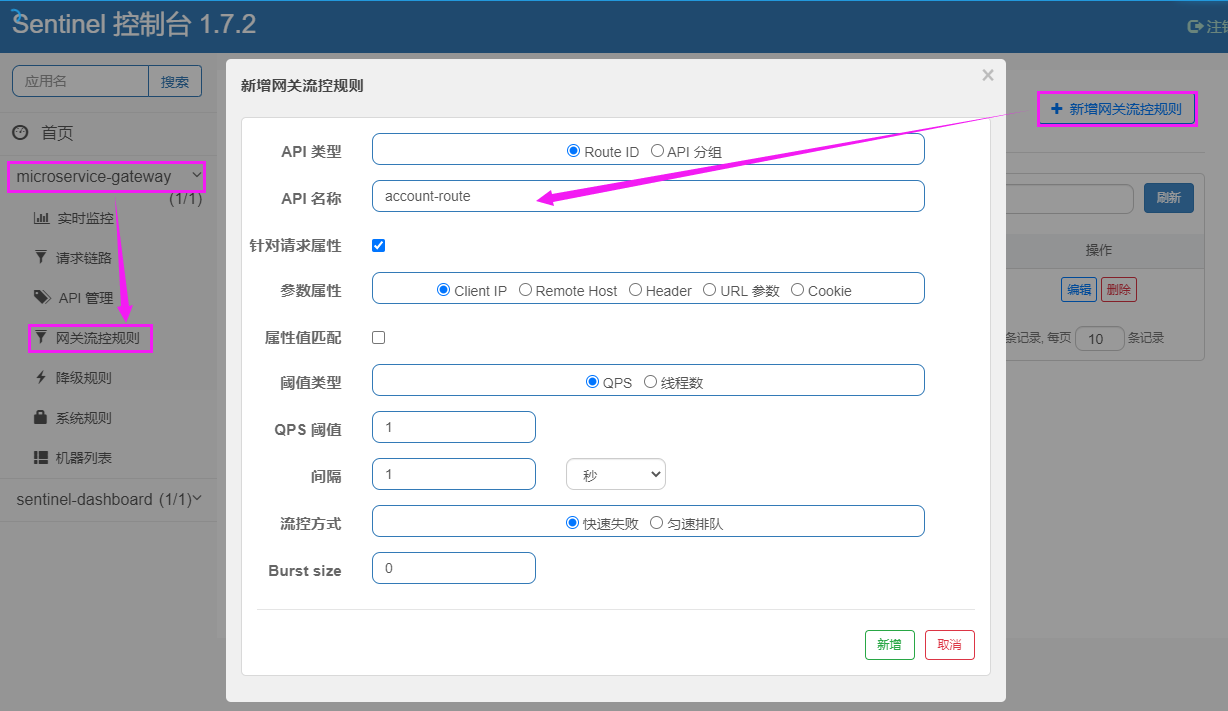This screenshot has width=1228, height=711.
Task: Click the page size field showing 10
Action: point(1100,339)
